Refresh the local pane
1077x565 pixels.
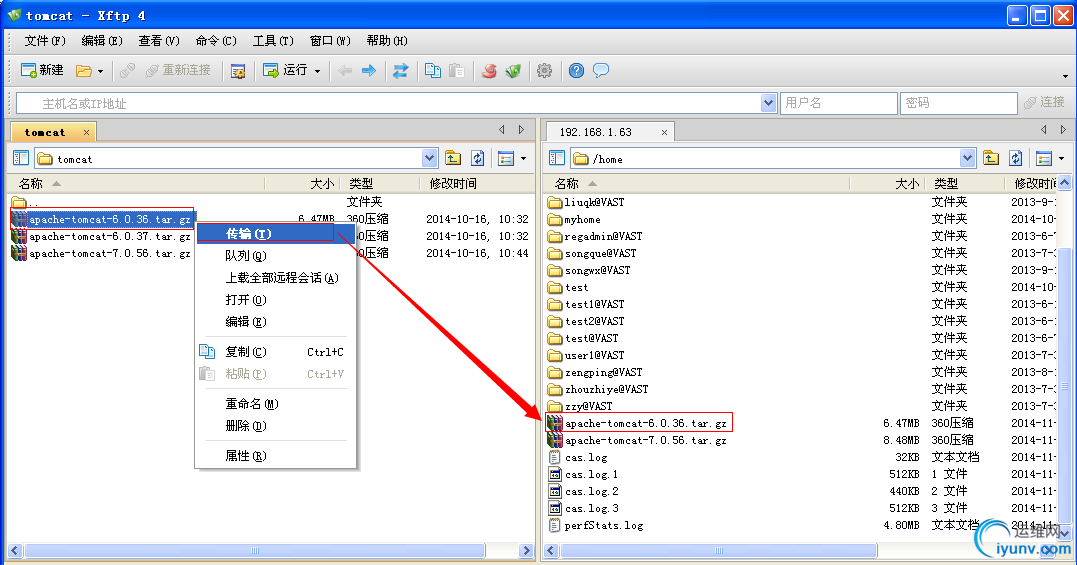(477, 159)
